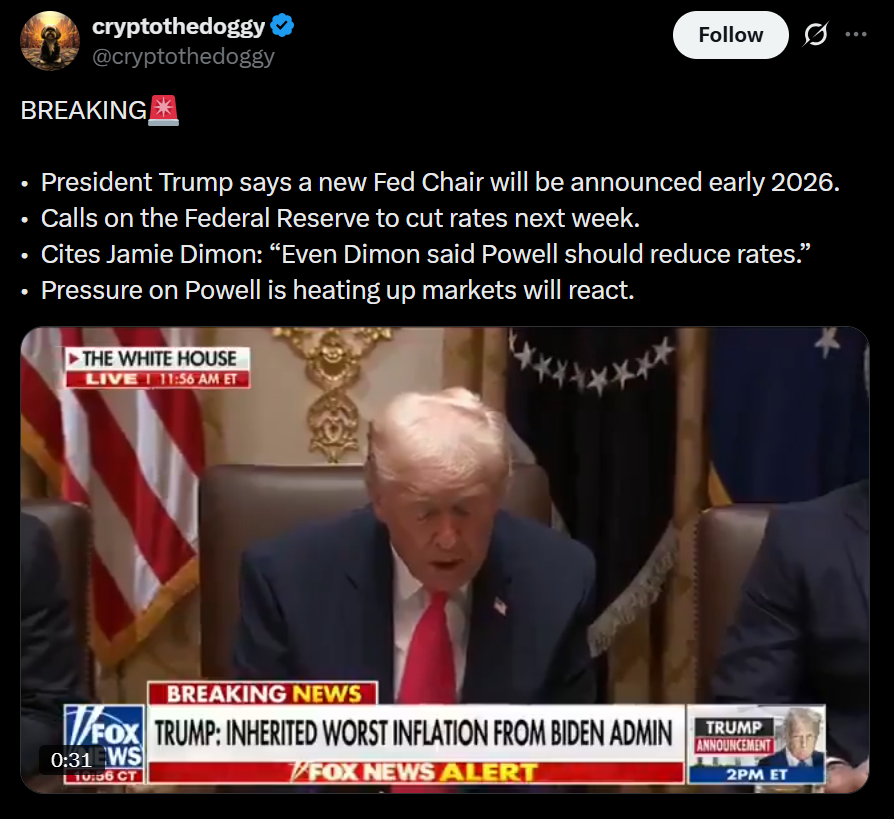Image resolution: width=894 pixels, height=819 pixels.
Task: Follow the cryptothedoggy account
Action: [x=730, y=35]
